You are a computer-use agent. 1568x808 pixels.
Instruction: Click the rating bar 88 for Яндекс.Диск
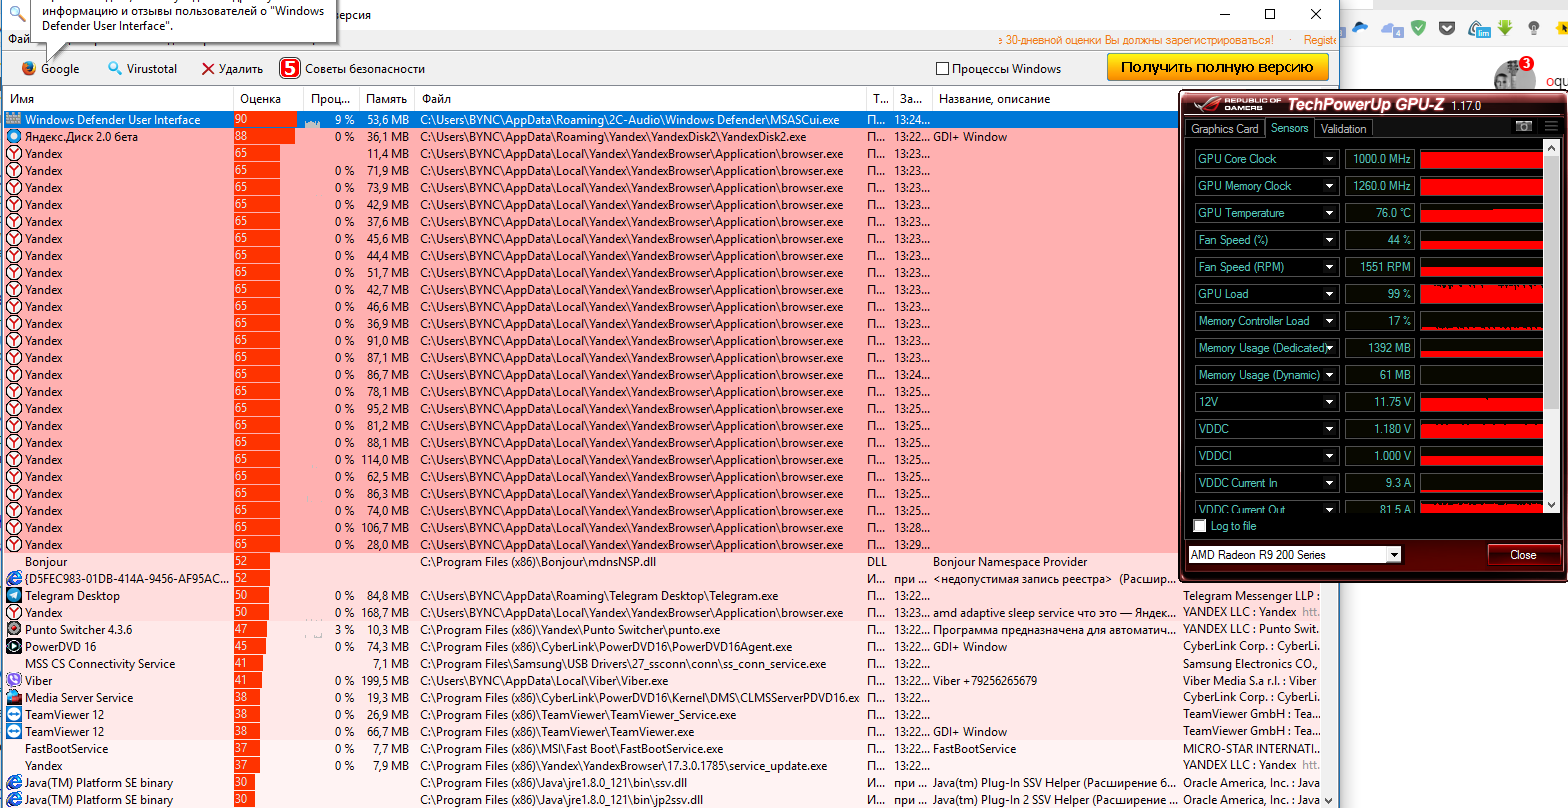click(x=264, y=137)
